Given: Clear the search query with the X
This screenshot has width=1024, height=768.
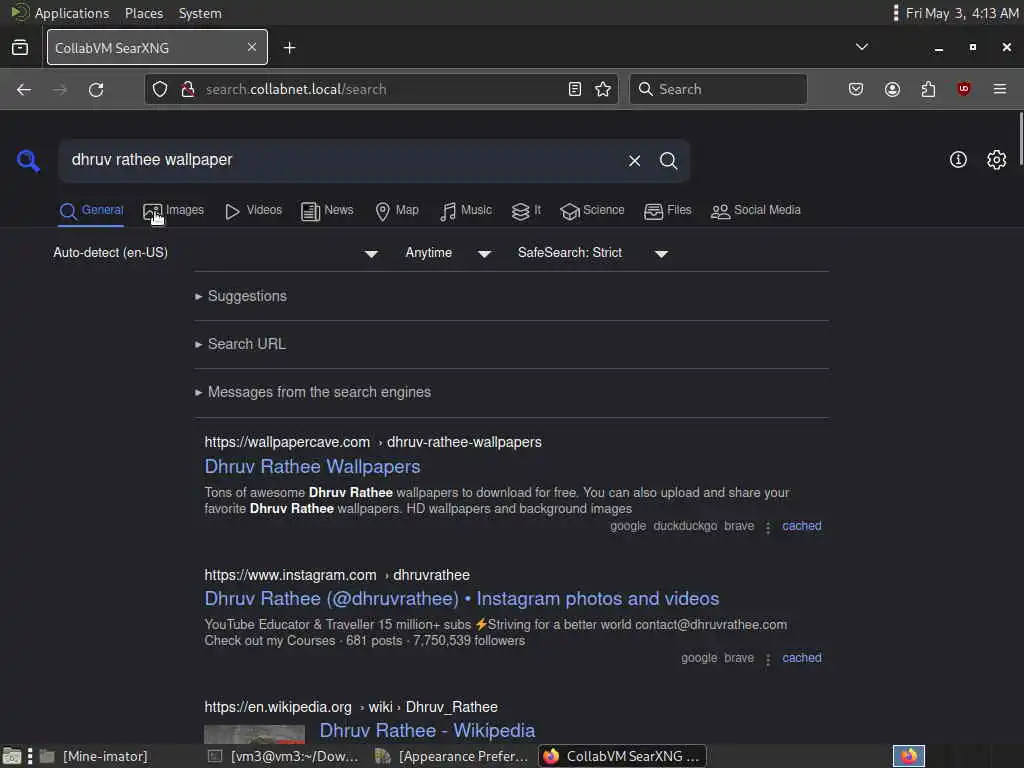Looking at the screenshot, I should pos(634,161).
